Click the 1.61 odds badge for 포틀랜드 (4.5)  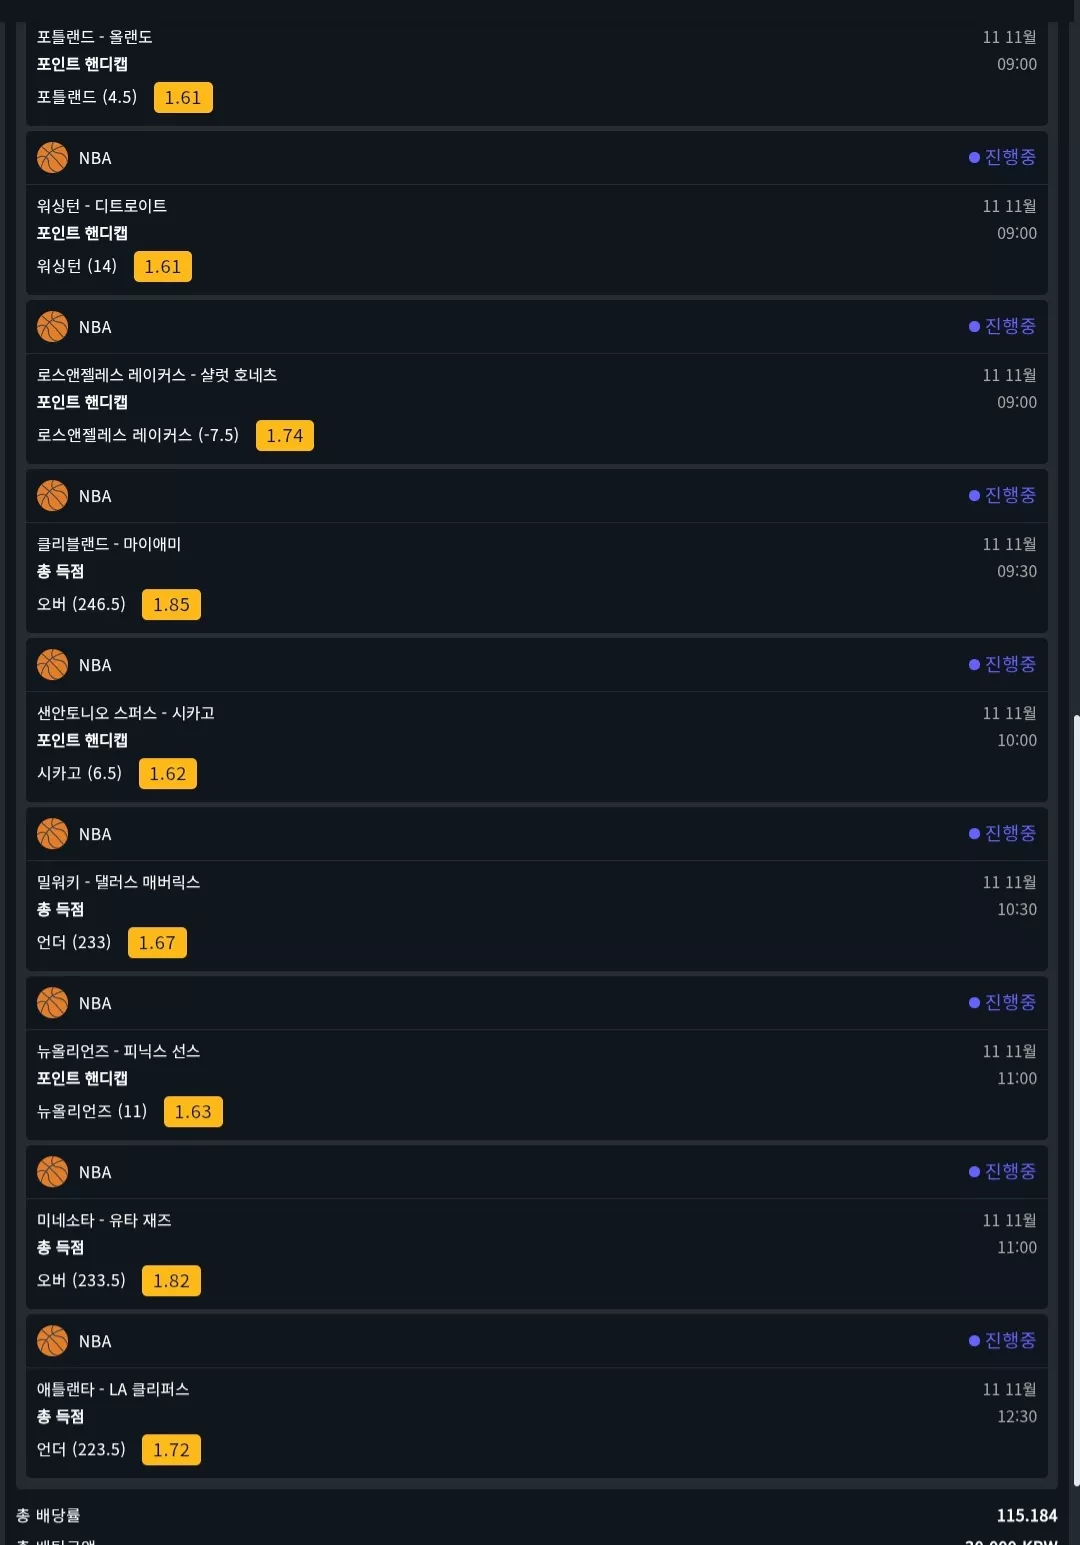183,98
